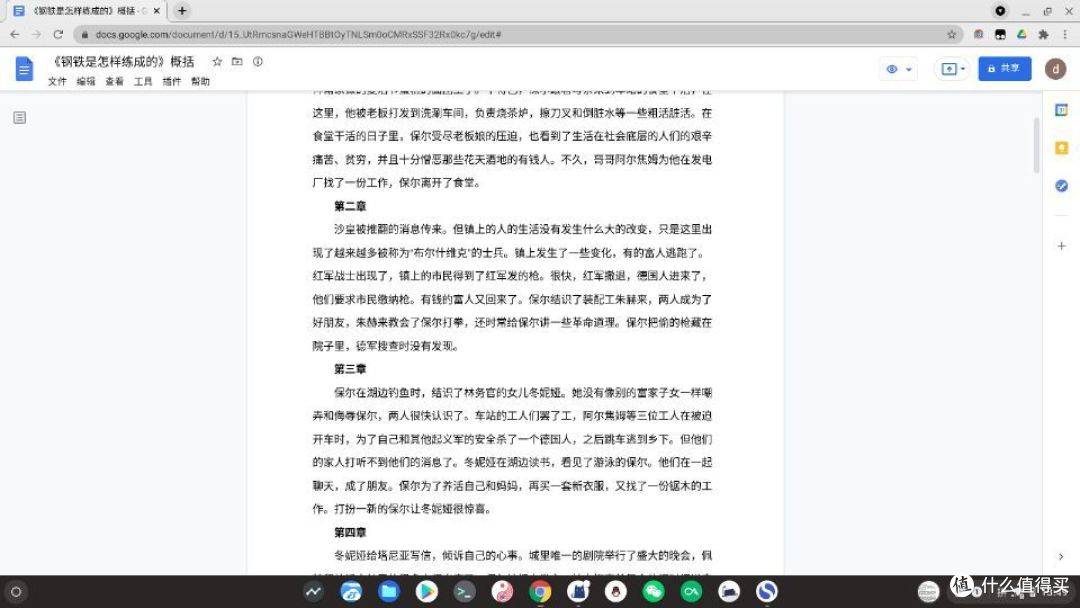Star this document
1080x608 pixels.
click(217, 61)
